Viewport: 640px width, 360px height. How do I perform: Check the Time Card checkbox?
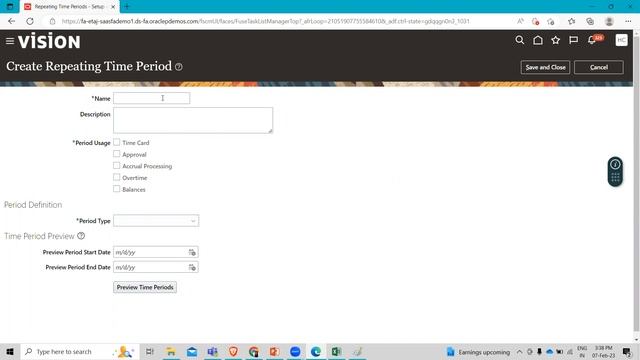117,142
